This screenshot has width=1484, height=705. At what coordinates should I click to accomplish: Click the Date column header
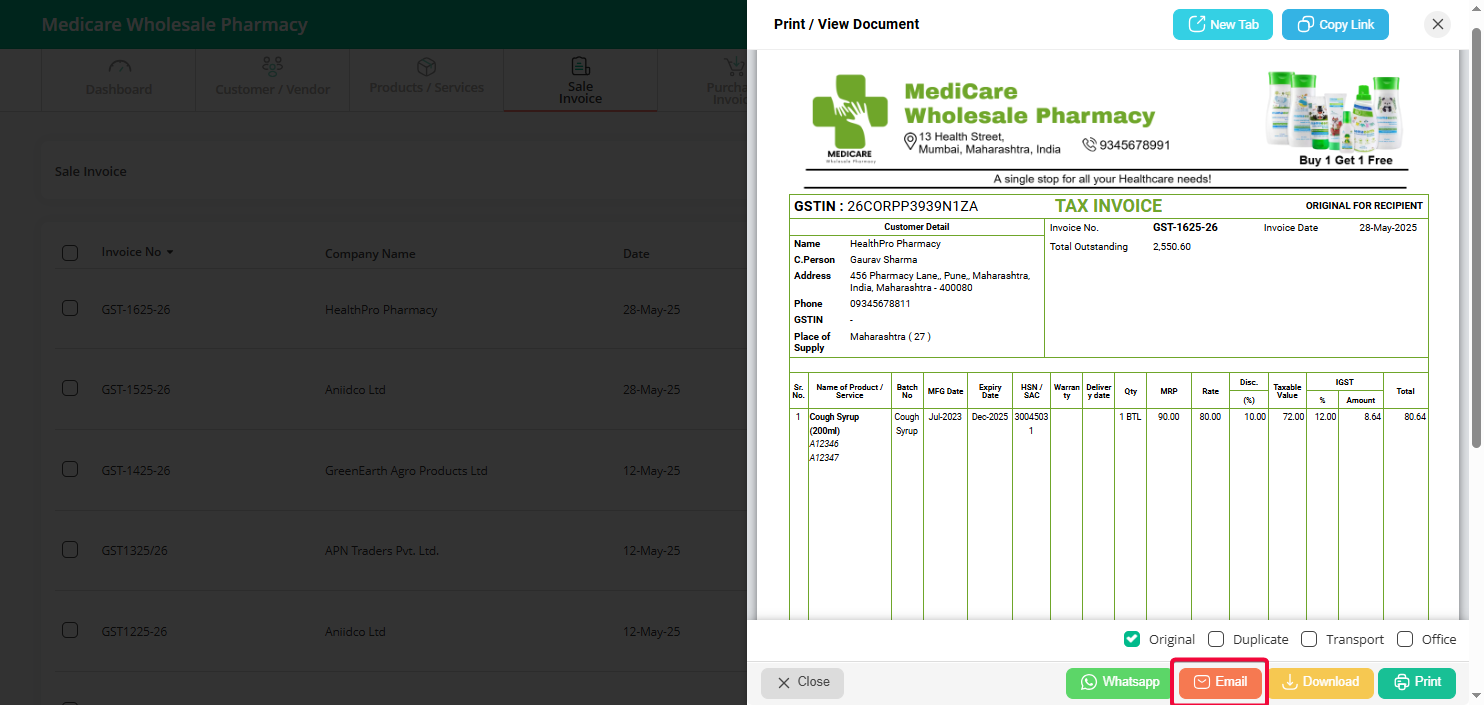coord(637,254)
